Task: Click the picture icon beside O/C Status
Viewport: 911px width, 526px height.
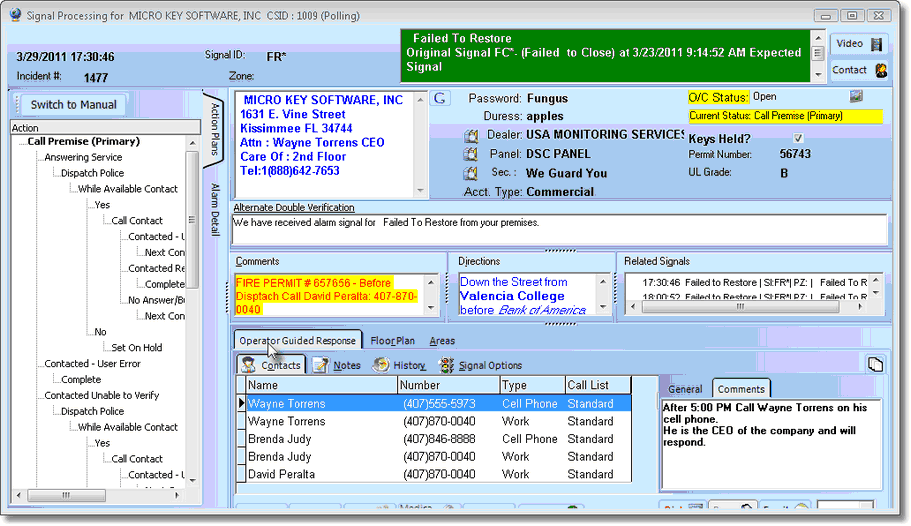Action: 856,96
